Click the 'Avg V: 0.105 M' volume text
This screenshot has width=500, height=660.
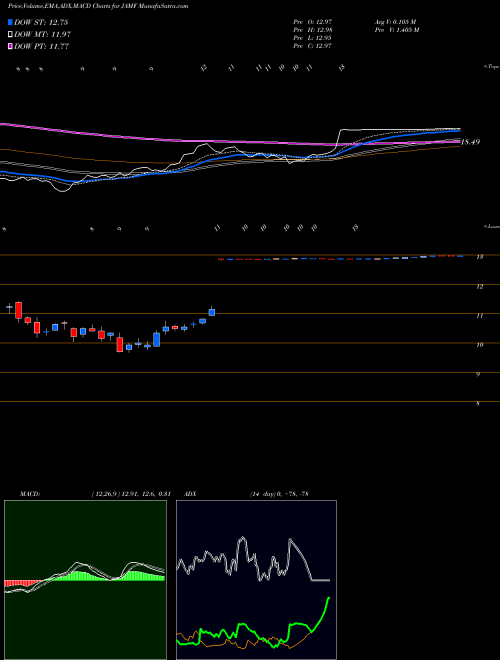coord(395,21)
